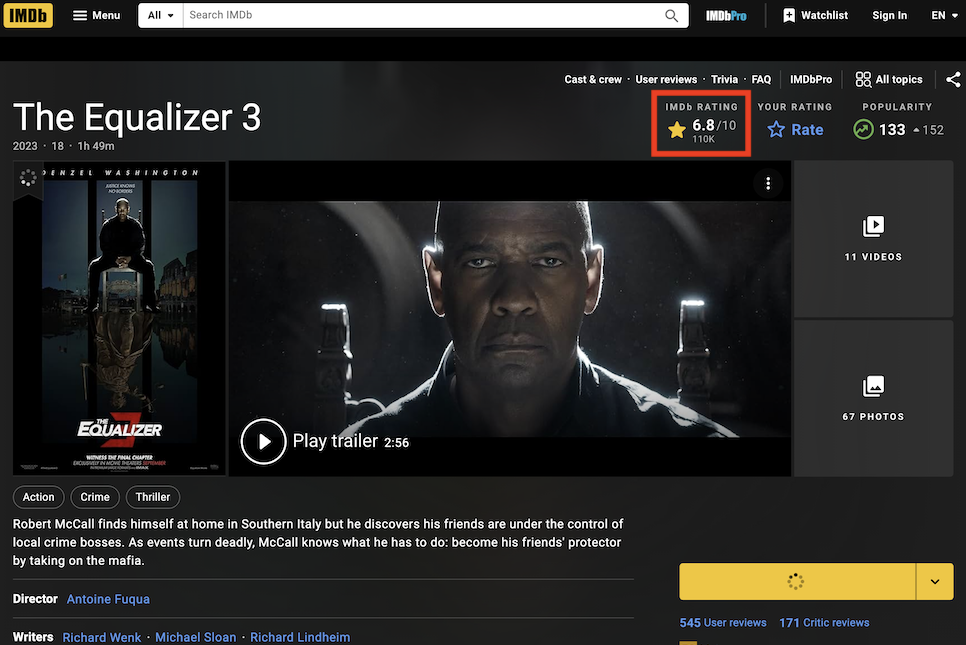Open the 11 Videos tile
Viewport: 966px width, 645px height.
pos(873,239)
